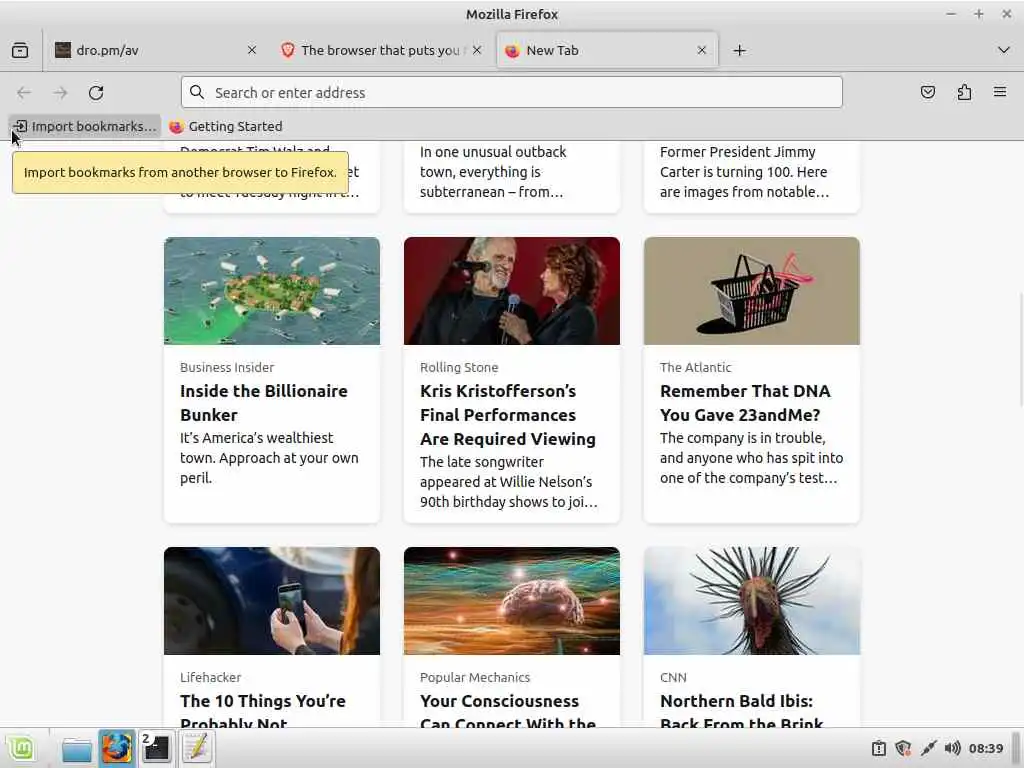Open the Billionaire Bunker island thumbnail

pos(272,291)
